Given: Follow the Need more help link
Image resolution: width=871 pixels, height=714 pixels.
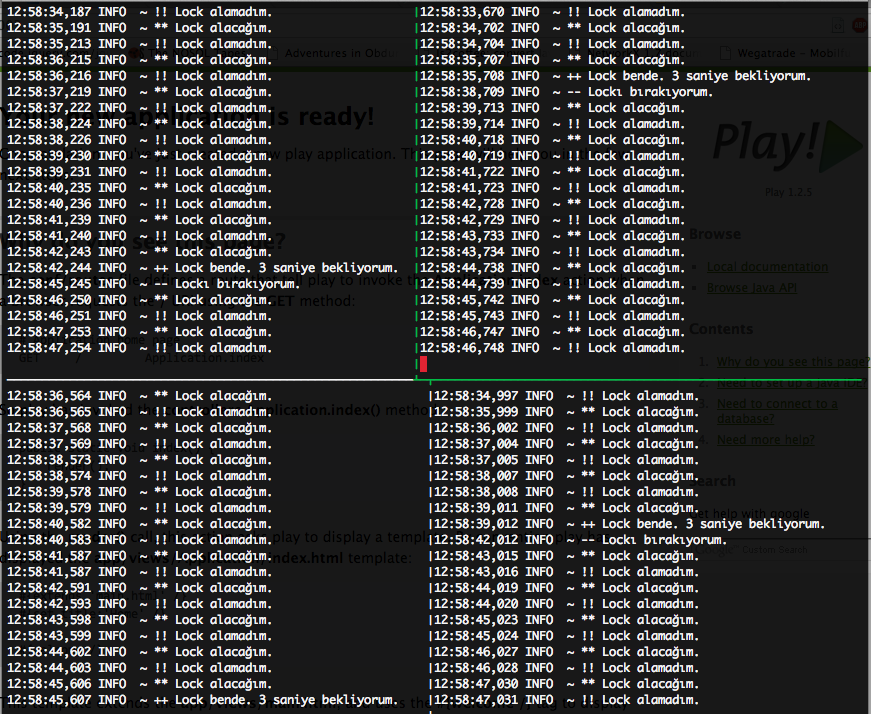Looking at the screenshot, I should (x=765, y=440).
